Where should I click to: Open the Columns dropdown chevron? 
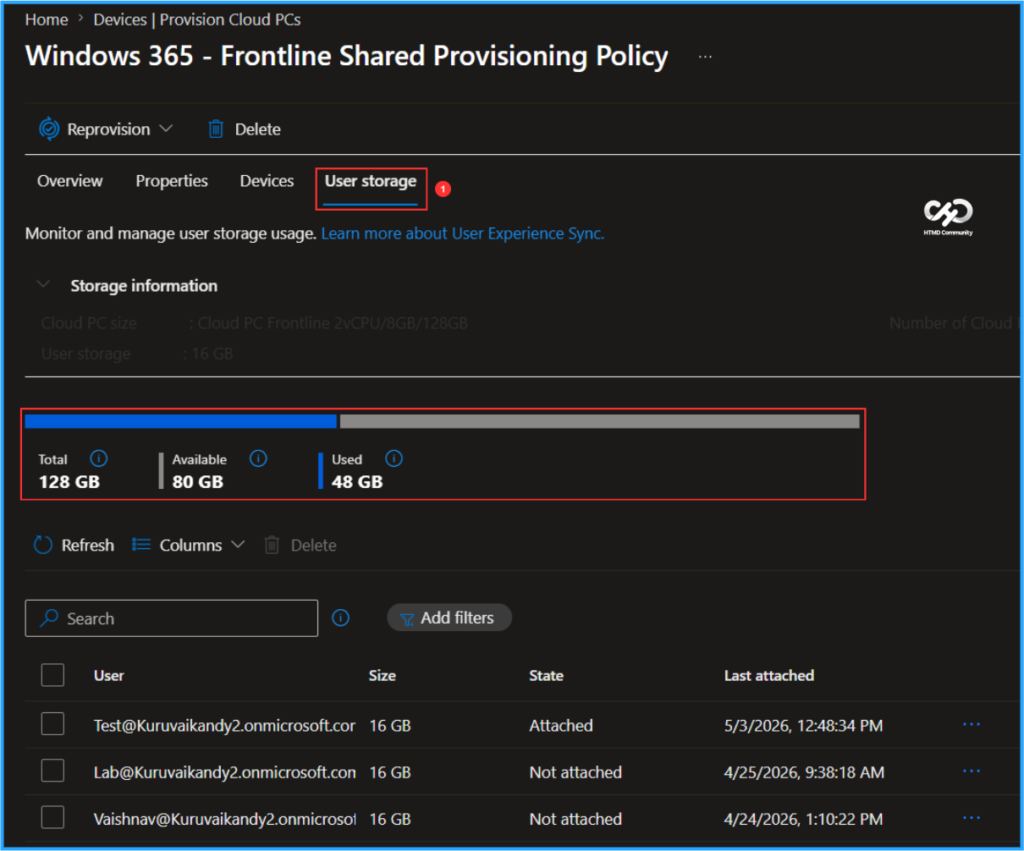pyautogui.click(x=238, y=544)
